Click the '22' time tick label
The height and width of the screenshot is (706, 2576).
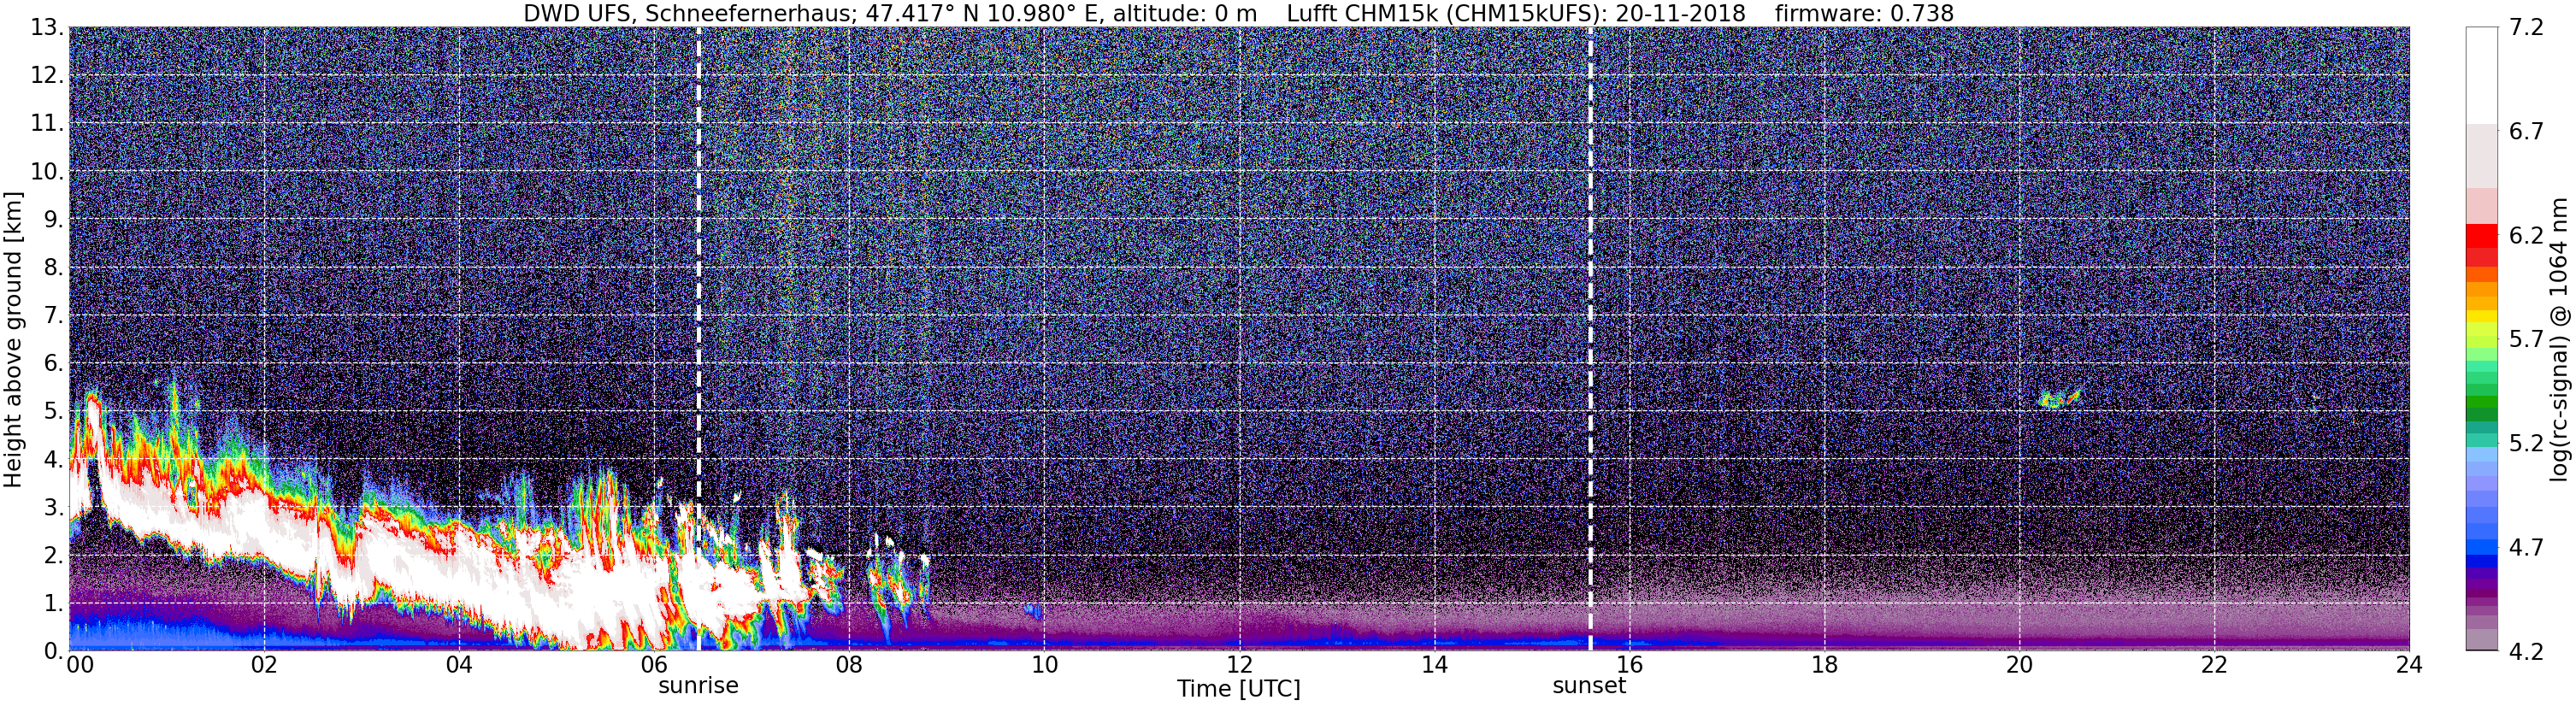(2214, 664)
